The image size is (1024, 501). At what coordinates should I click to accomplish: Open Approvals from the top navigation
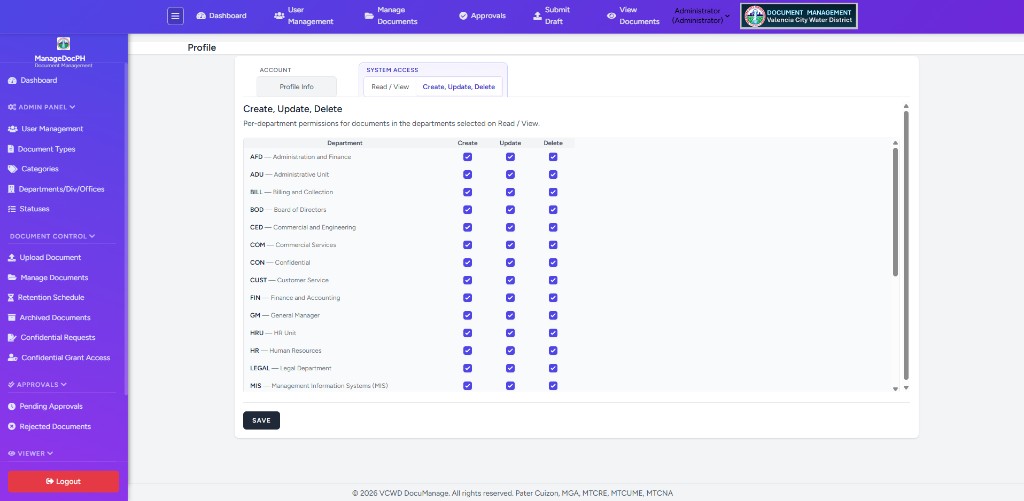482,16
